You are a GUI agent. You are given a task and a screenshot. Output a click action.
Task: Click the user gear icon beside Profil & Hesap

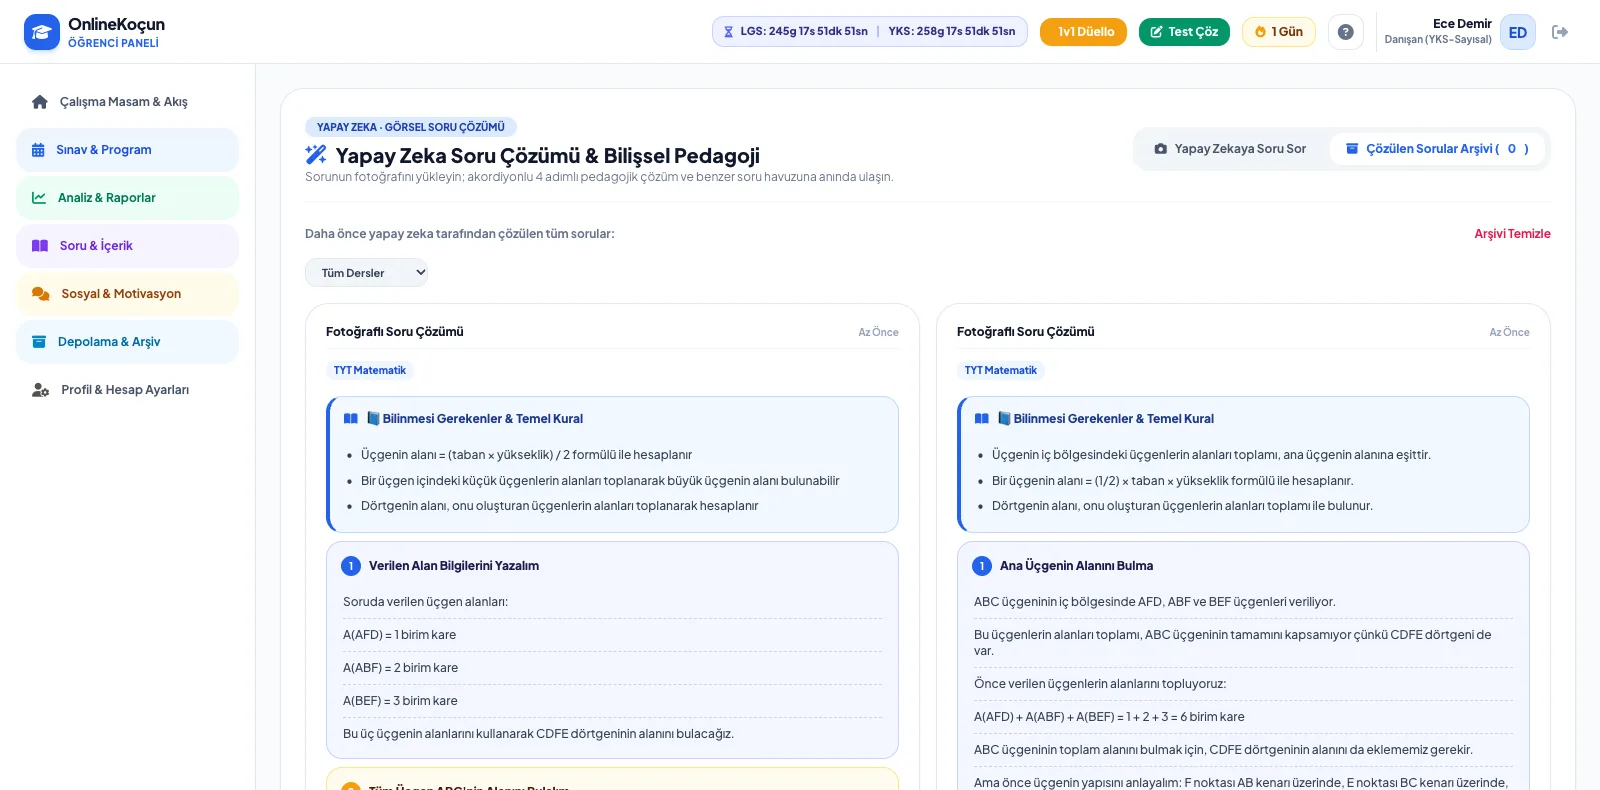[41, 390]
